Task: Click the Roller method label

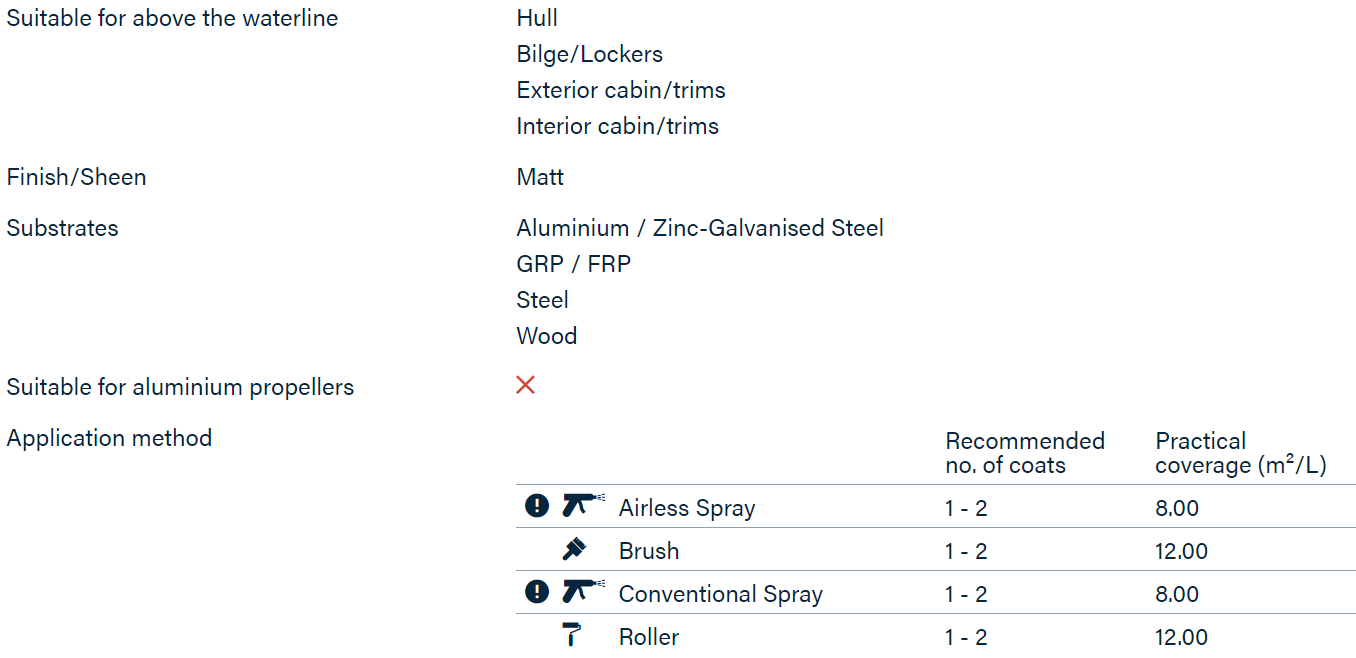Action: click(649, 637)
